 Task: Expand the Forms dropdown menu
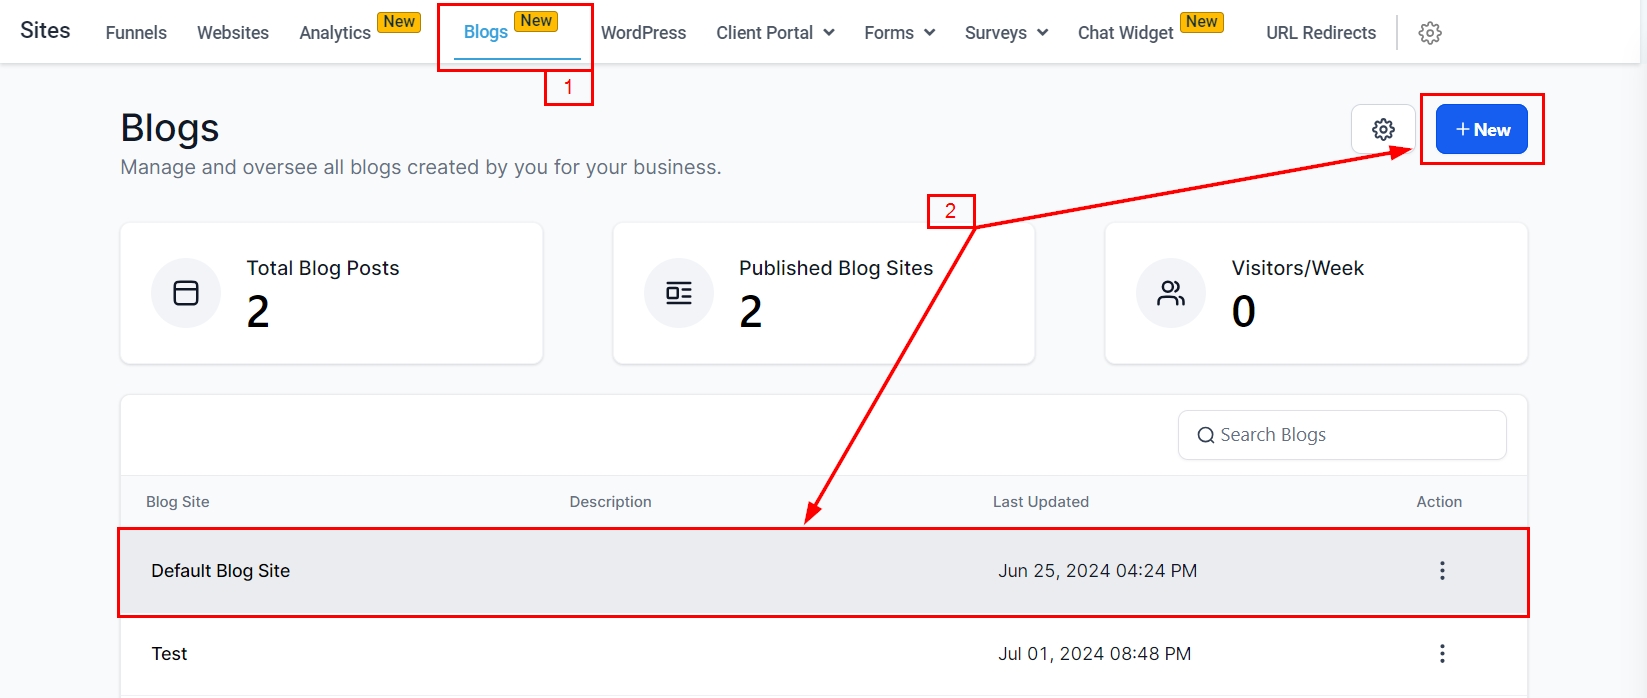click(899, 33)
